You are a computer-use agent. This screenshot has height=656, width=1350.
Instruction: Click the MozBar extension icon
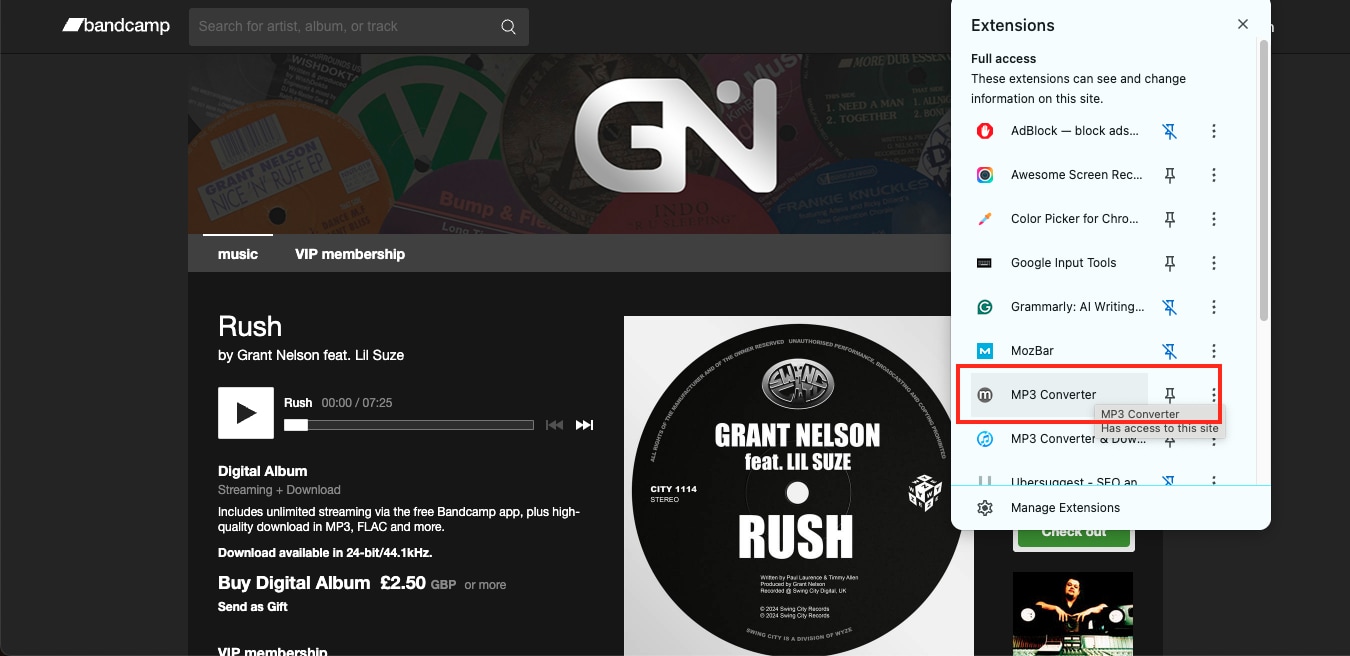tap(985, 351)
